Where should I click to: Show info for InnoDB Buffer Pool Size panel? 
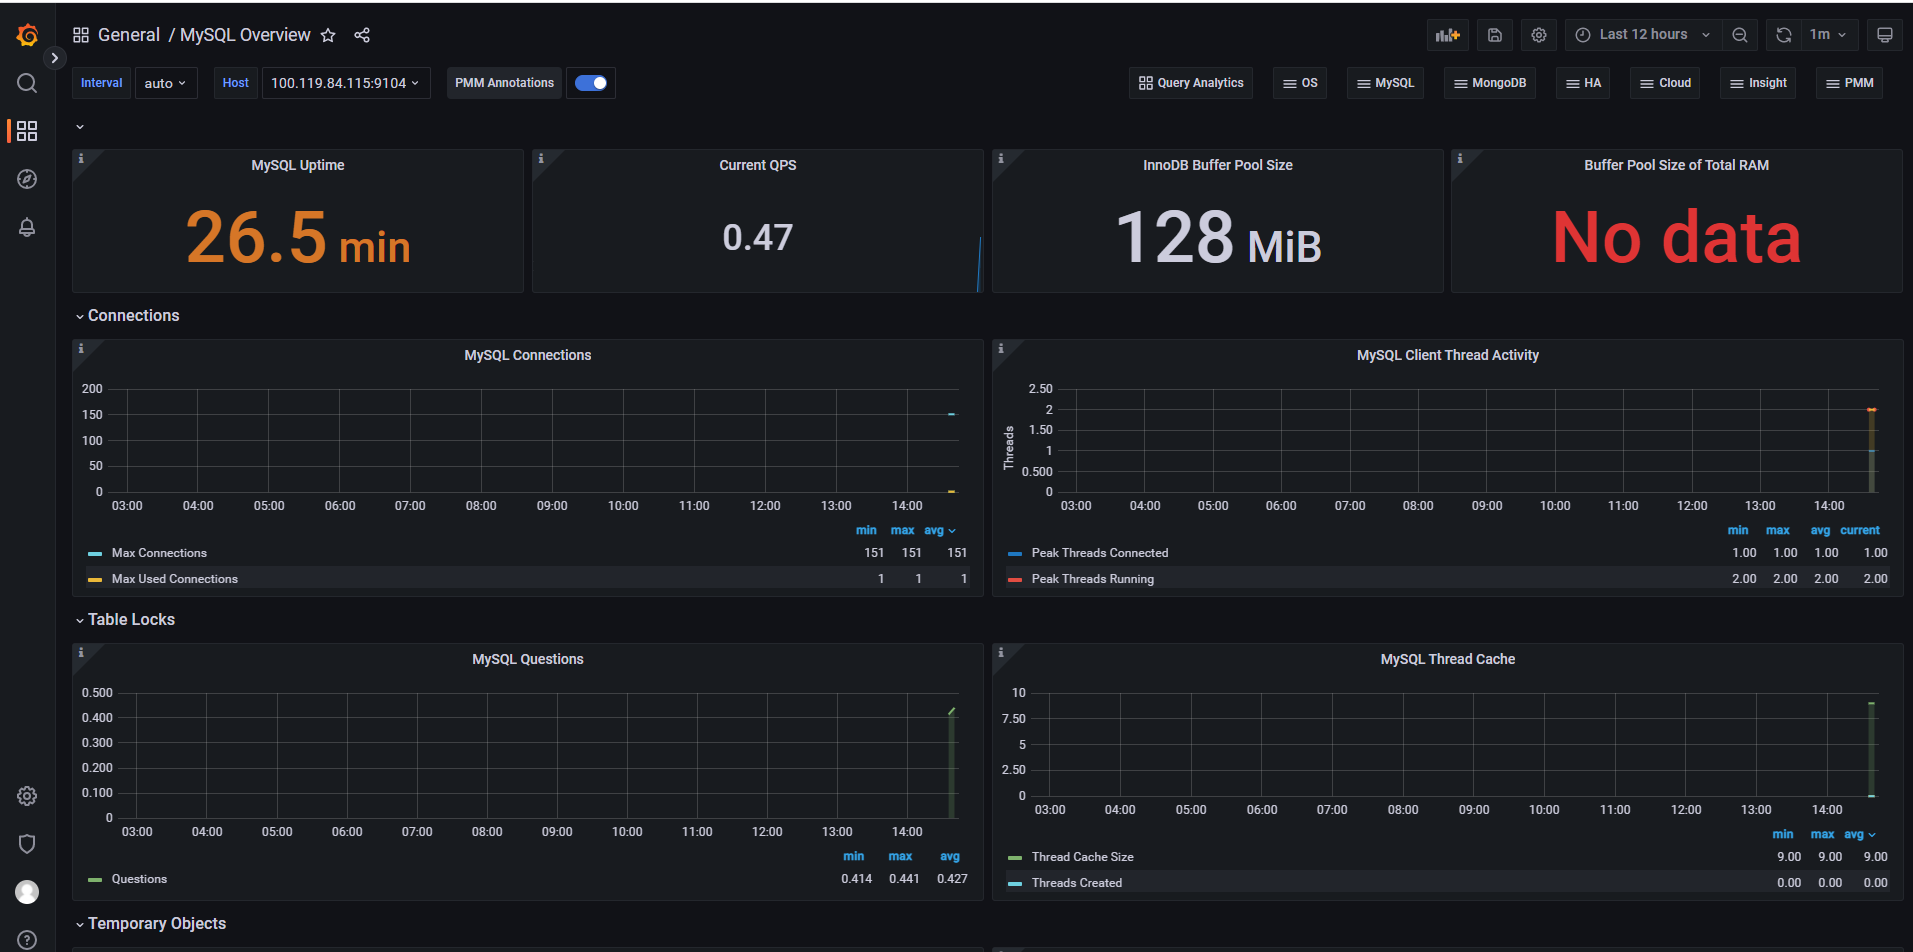click(x=1001, y=158)
